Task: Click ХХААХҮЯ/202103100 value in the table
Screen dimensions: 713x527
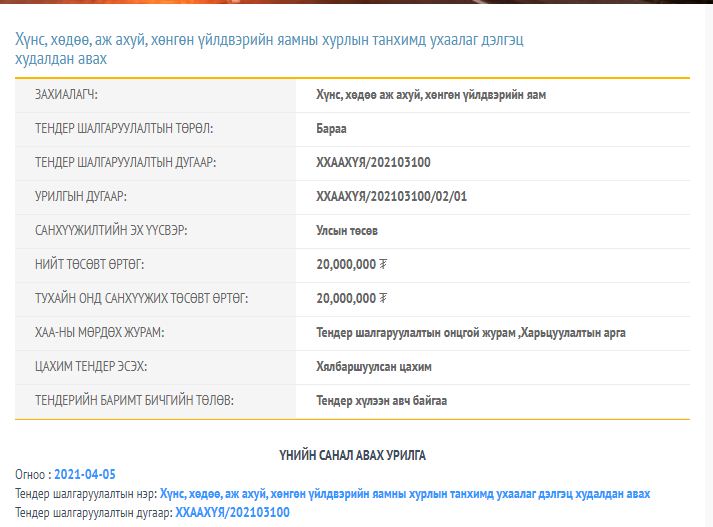Action: pos(373,162)
